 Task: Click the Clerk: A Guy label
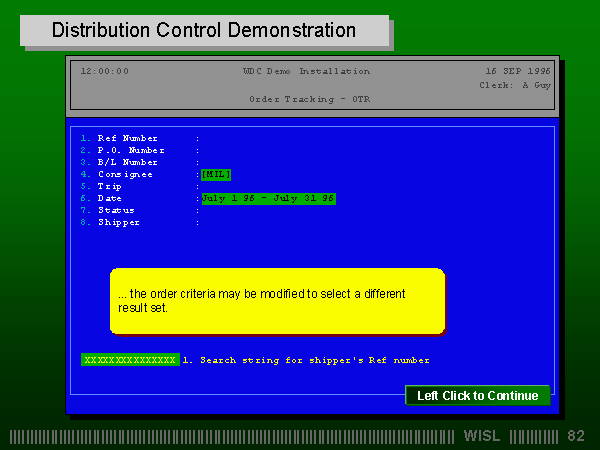pyautogui.click(x=515, y=85)
